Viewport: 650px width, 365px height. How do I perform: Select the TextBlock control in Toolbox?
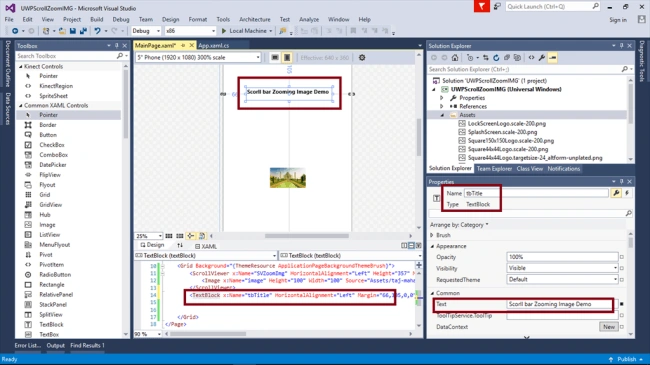coord(51,324)
